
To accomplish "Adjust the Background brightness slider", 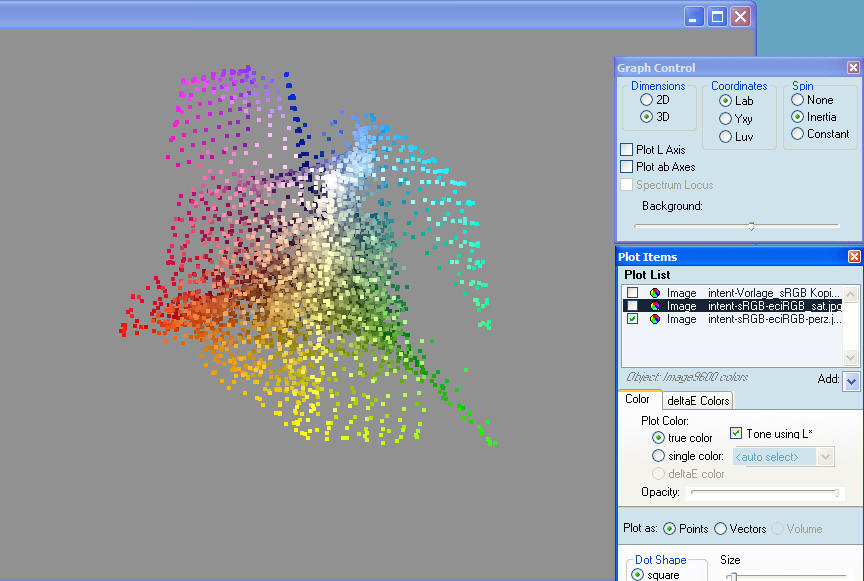I will pyautogui.click(x=751, y=226).
